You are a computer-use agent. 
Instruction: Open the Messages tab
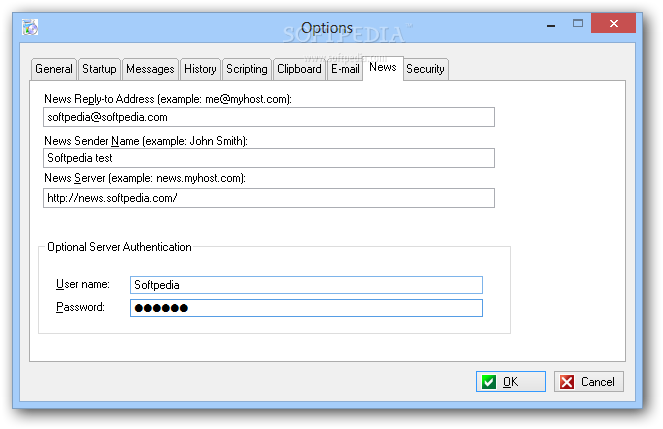coord(150,69)
